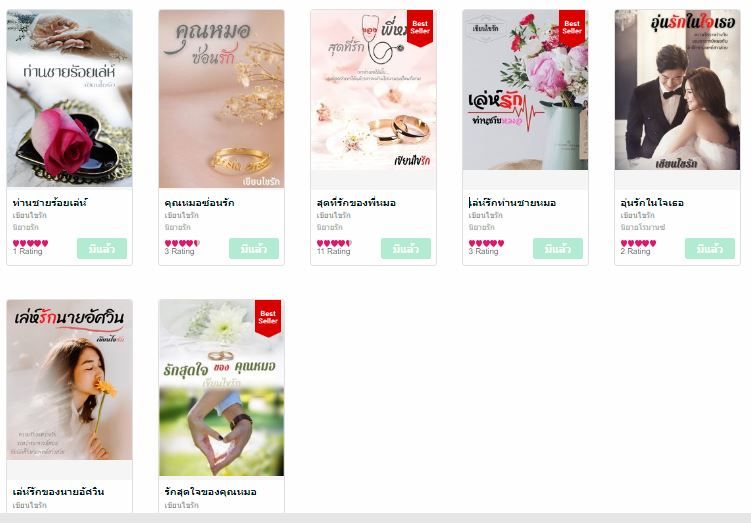Open the อุ่นรักในใจเธอ wedding couple cover

coord(677,90)
